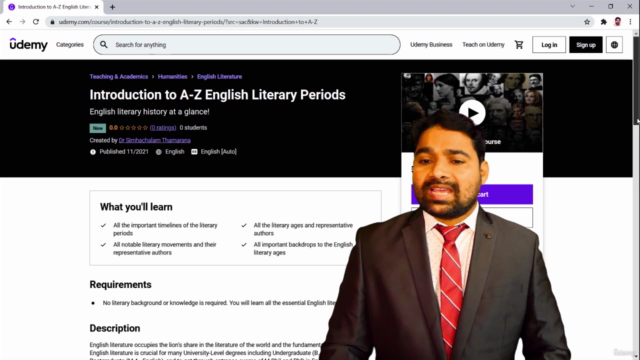640x360 pixels.
Task: Open the Chrome profile avatar
Action: pyautogui.click(x=618, y=22)
